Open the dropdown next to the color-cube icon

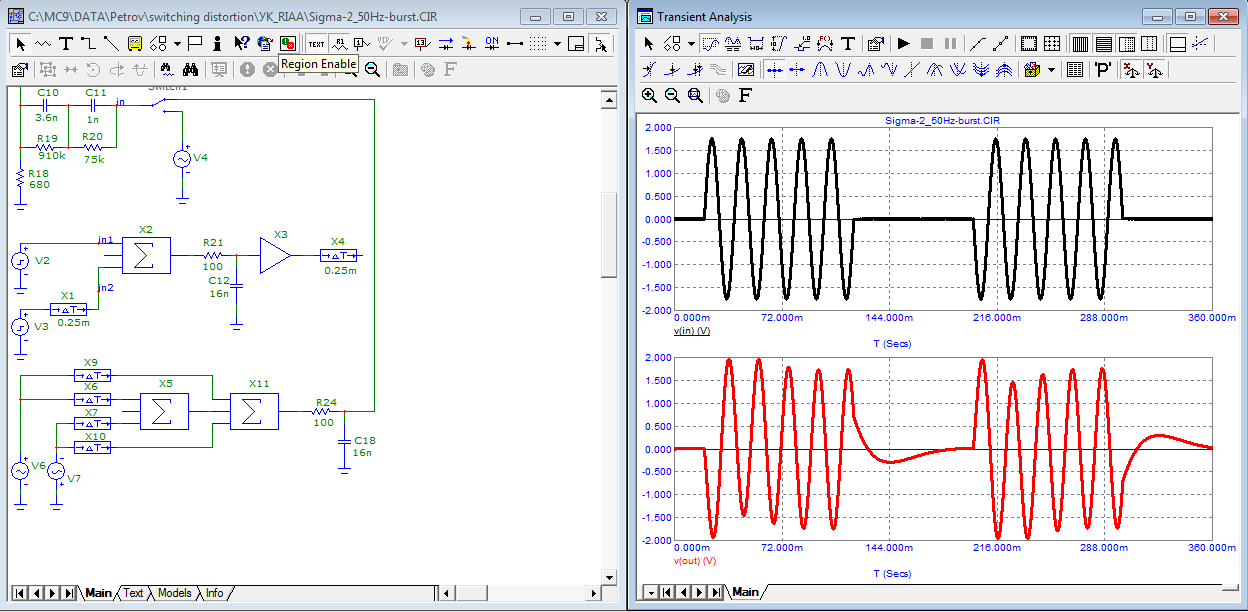click(1051, 69)
